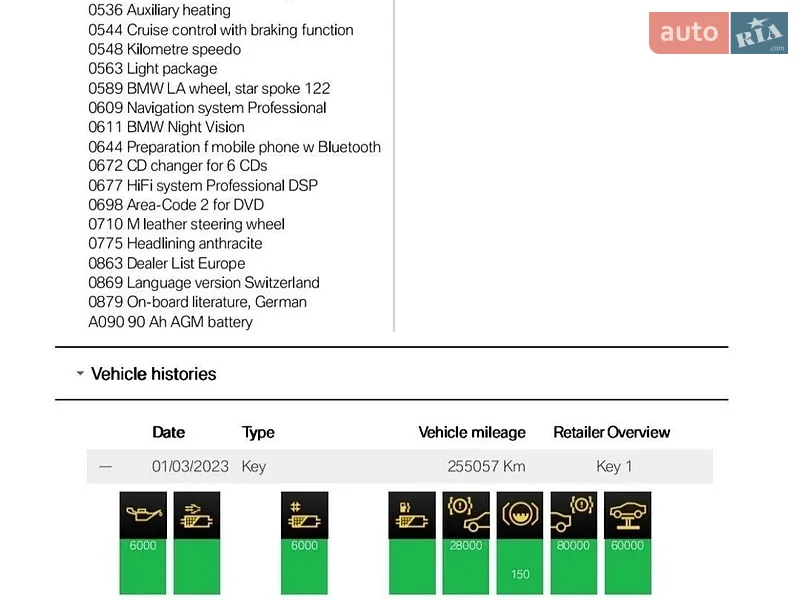Click the microfilter icon showing 6000
Screen dimensions: 800x600
[x=305, y=514]
